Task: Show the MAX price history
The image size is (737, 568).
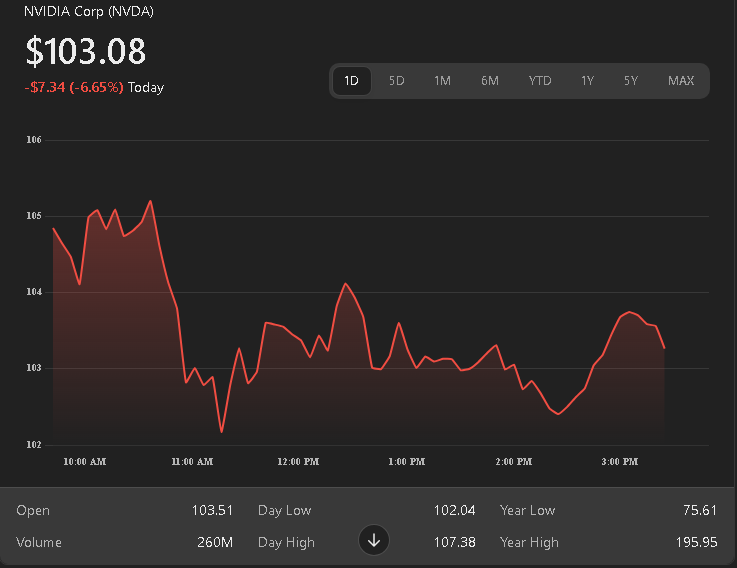Action: coord(681,81)
